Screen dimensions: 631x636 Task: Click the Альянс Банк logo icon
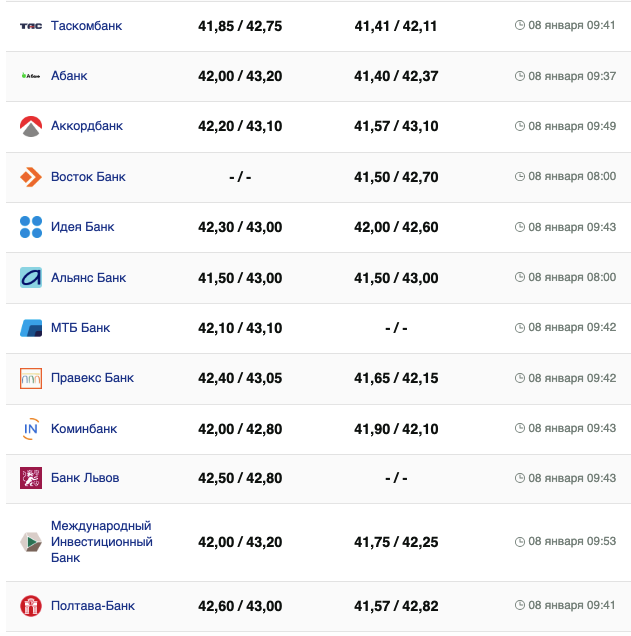(x=31, y=277)
